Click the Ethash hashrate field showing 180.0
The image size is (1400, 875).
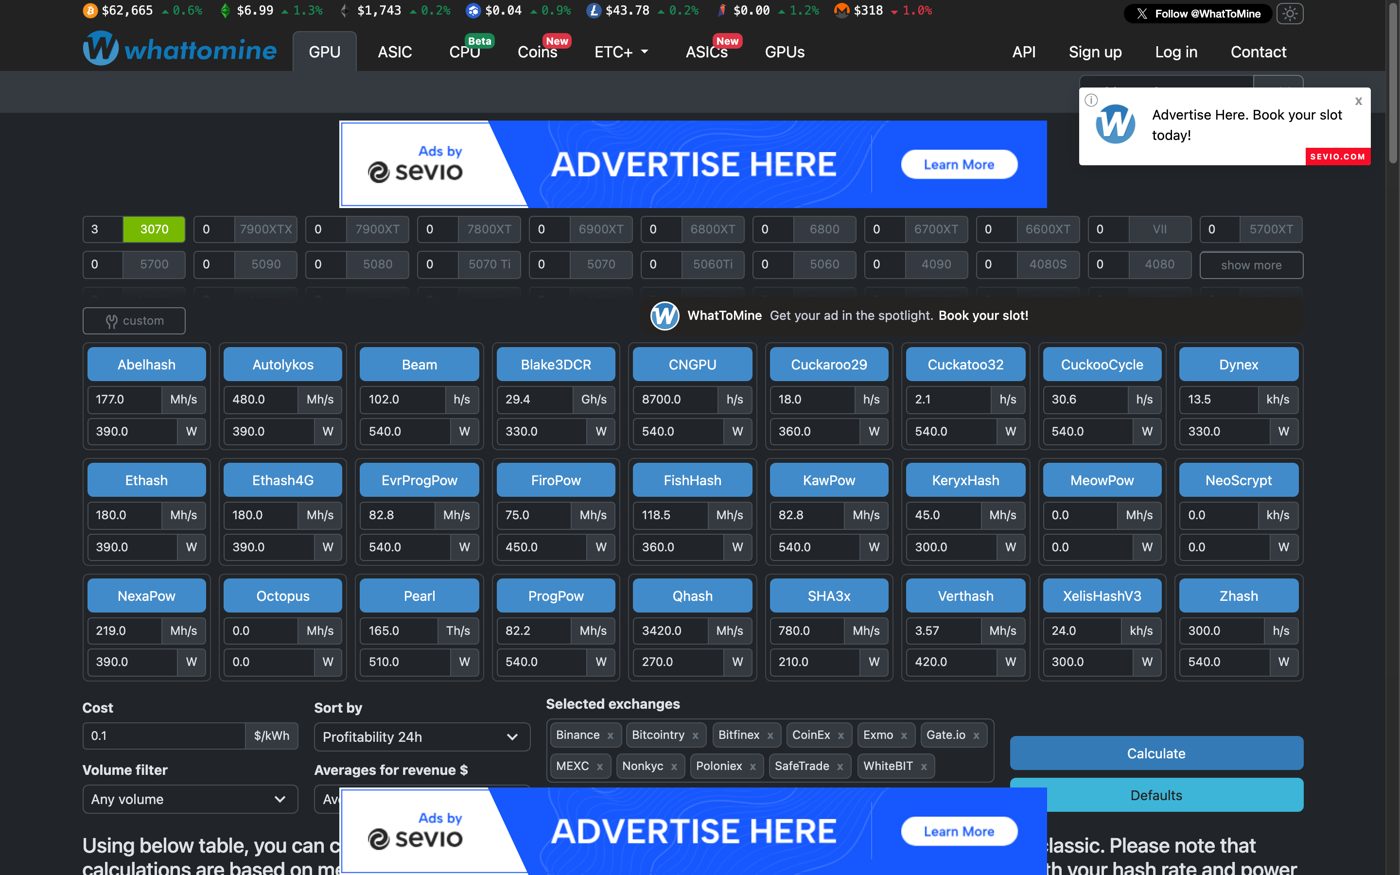pos(124,515)
